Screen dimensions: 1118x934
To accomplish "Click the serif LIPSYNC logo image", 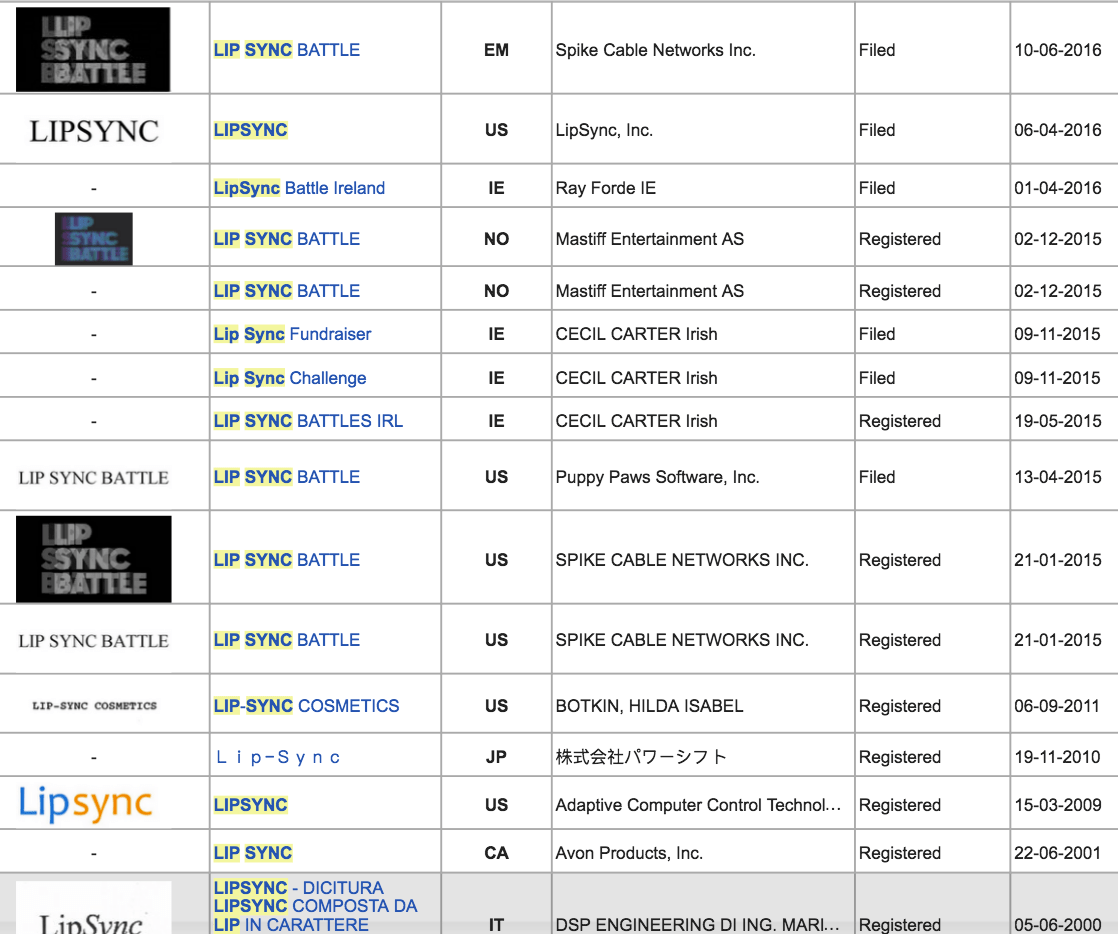I will tap(93, 131).
